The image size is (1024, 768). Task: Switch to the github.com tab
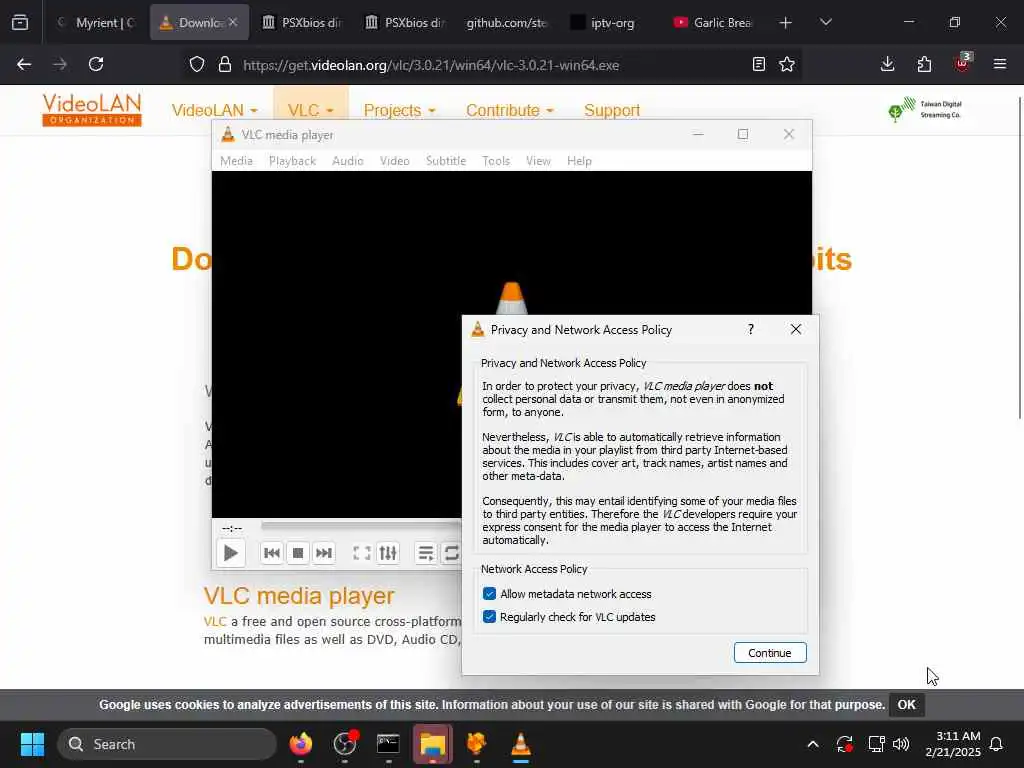click(x=507, y=22)
